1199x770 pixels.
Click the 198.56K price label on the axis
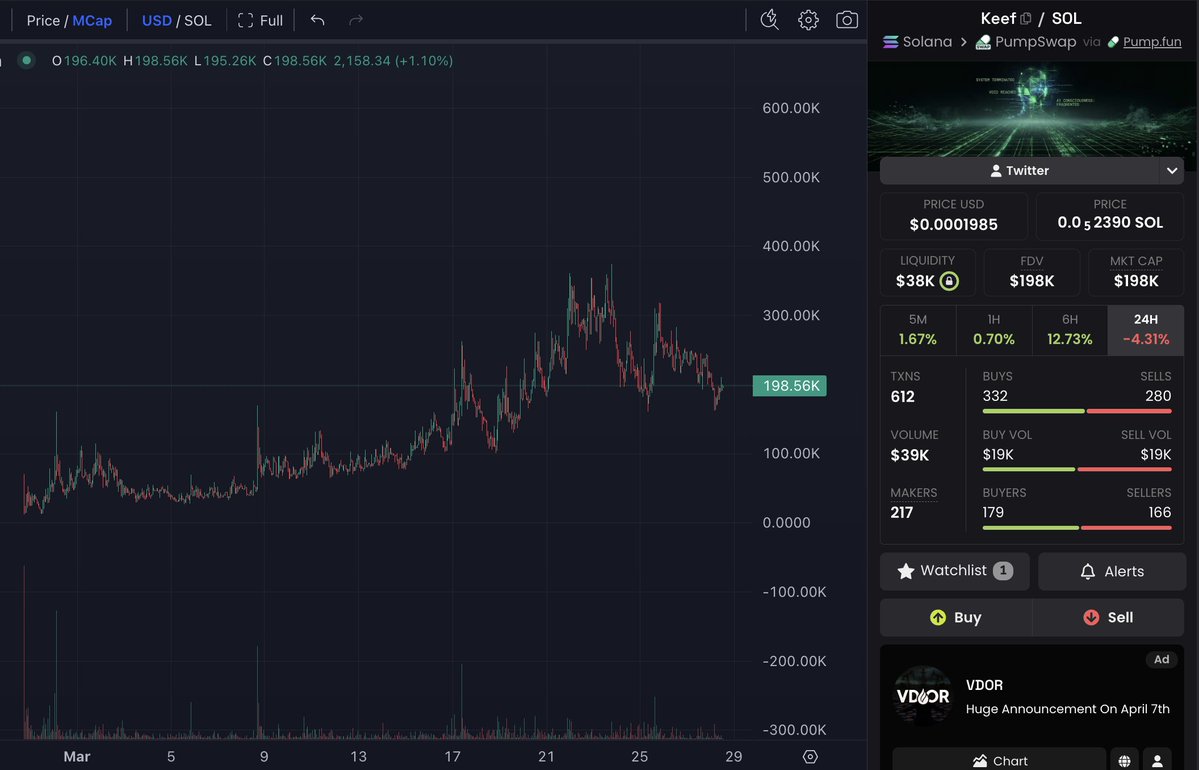pyautogui.click(x=789, y=385)
